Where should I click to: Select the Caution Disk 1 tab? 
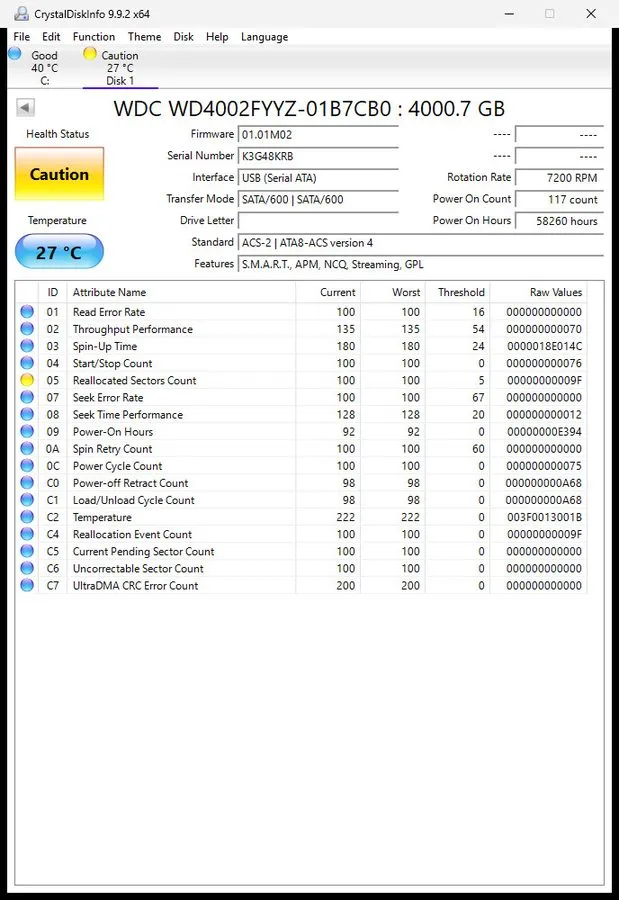point(120,68)
